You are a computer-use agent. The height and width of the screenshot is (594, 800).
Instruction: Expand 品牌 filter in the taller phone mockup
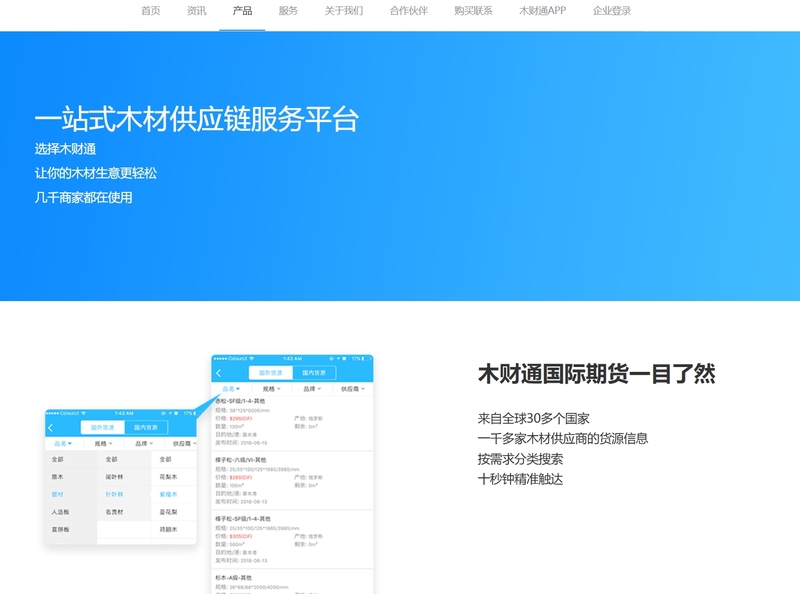point(312,389)
